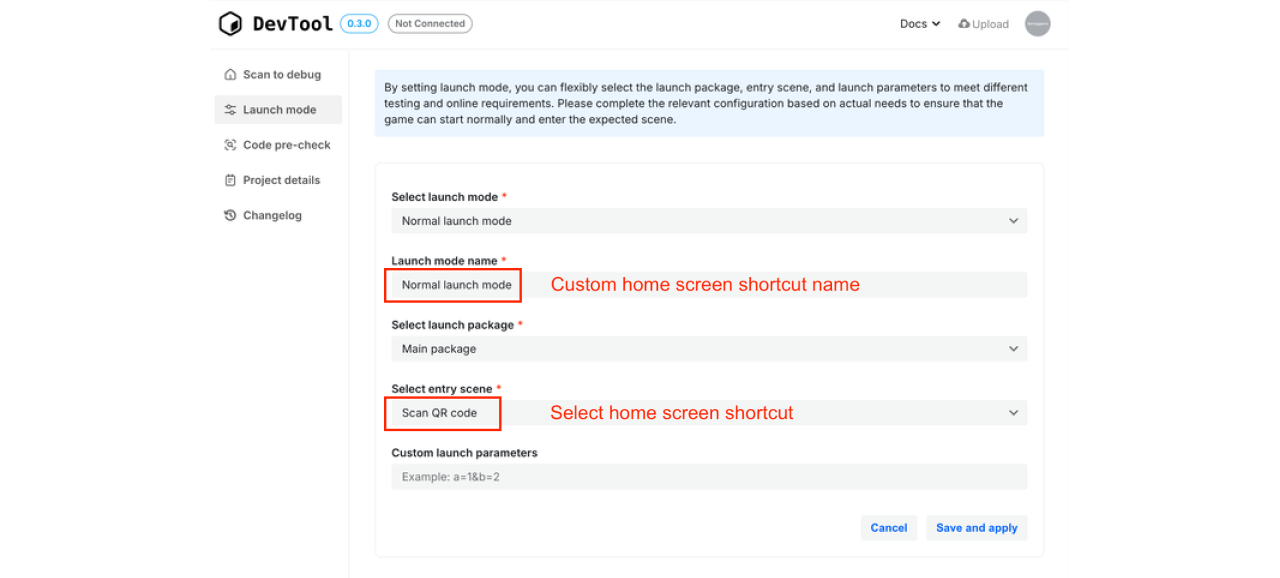Expand the Select launch package dropdown
The width and height of the screenshot is (1280, 578).
pyautogui.click(x=708, y=349)
